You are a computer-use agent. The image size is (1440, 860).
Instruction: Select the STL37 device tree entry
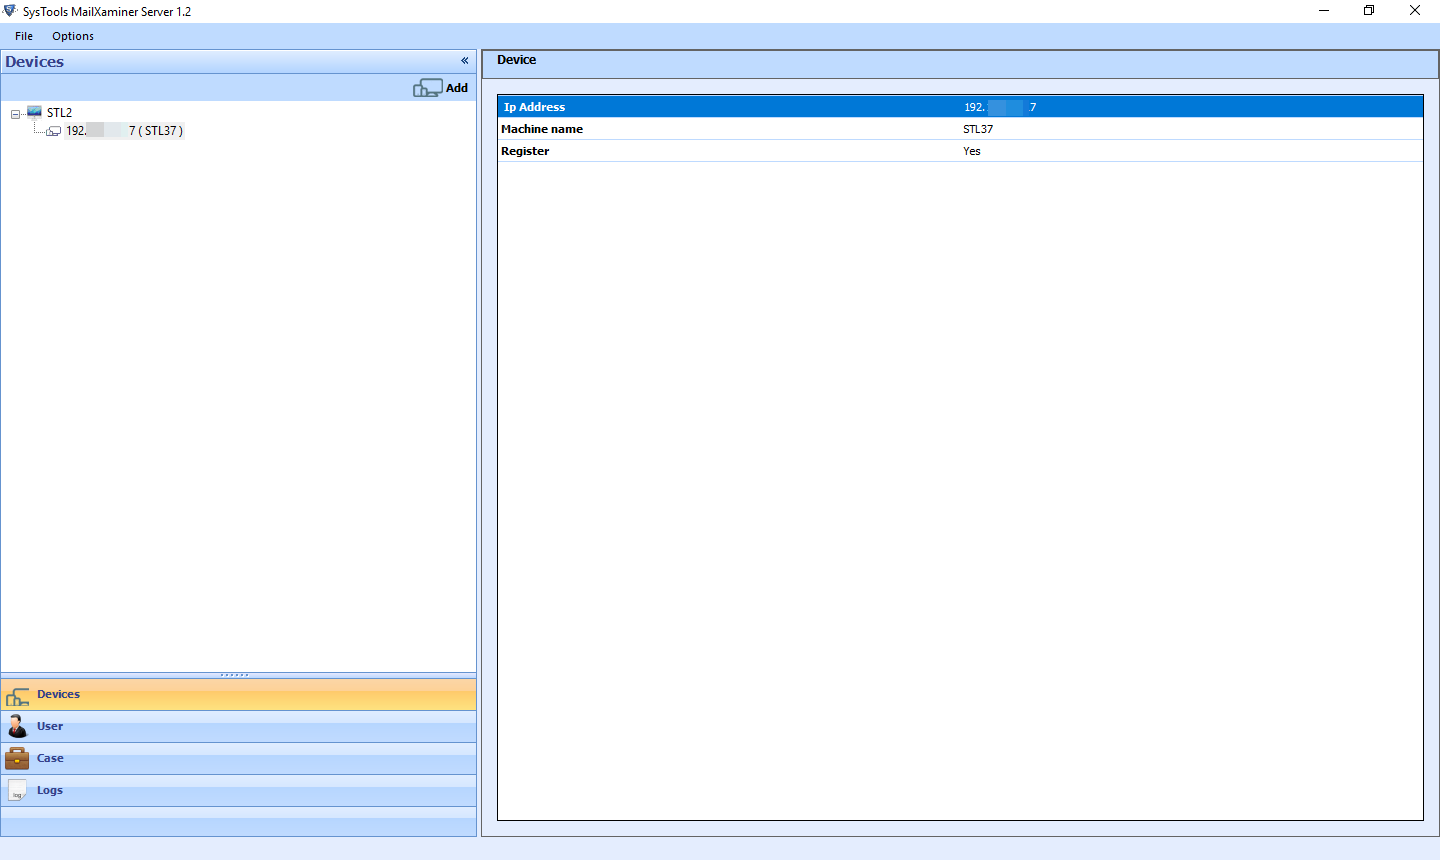pyautogui.click(x=125, y=131)
